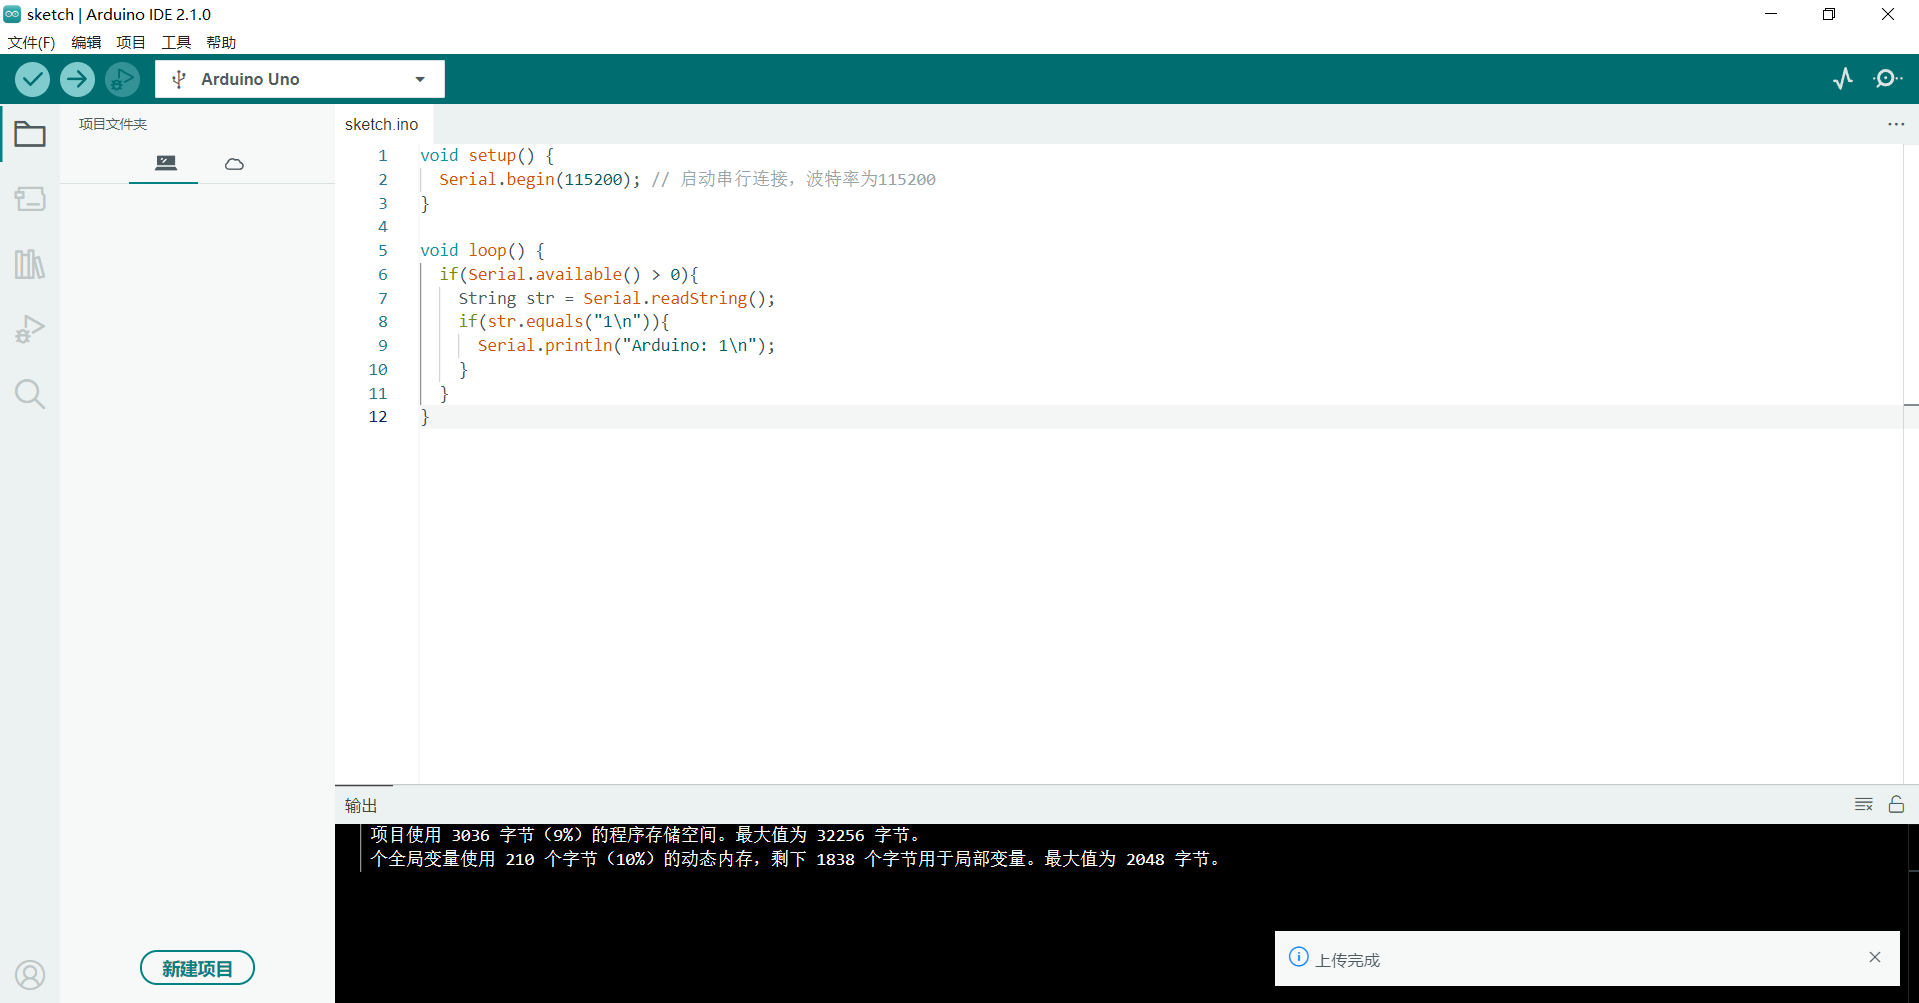The image size is (1919, 1003).
Task: Switch sketchbook to cloud view
Action: [x=233, y=163]
